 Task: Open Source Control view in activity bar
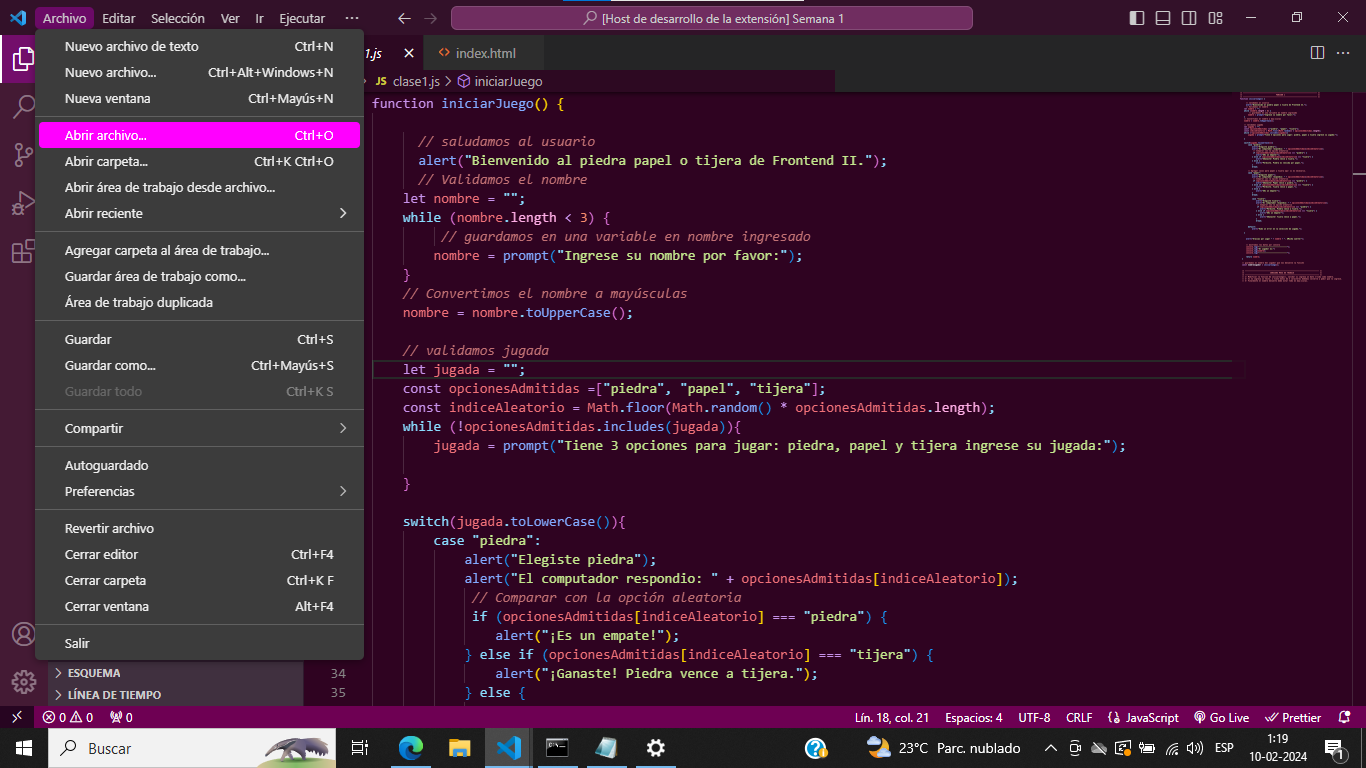(x=22, y=155)
